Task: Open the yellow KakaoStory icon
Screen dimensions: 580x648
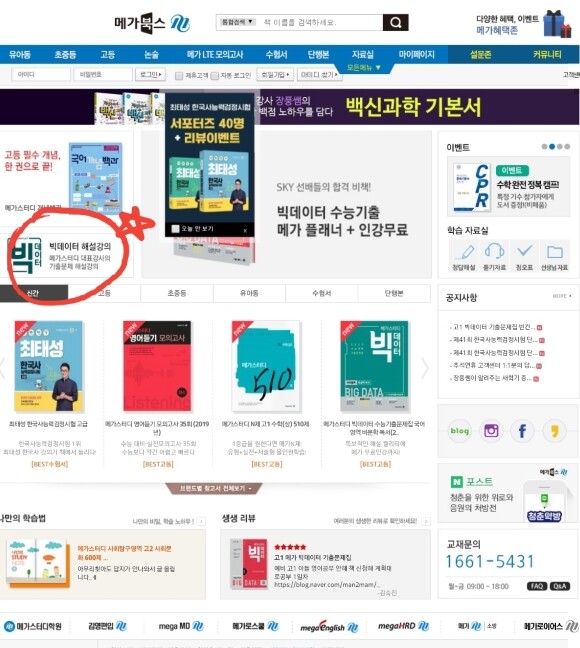Action: coord(554,431)
